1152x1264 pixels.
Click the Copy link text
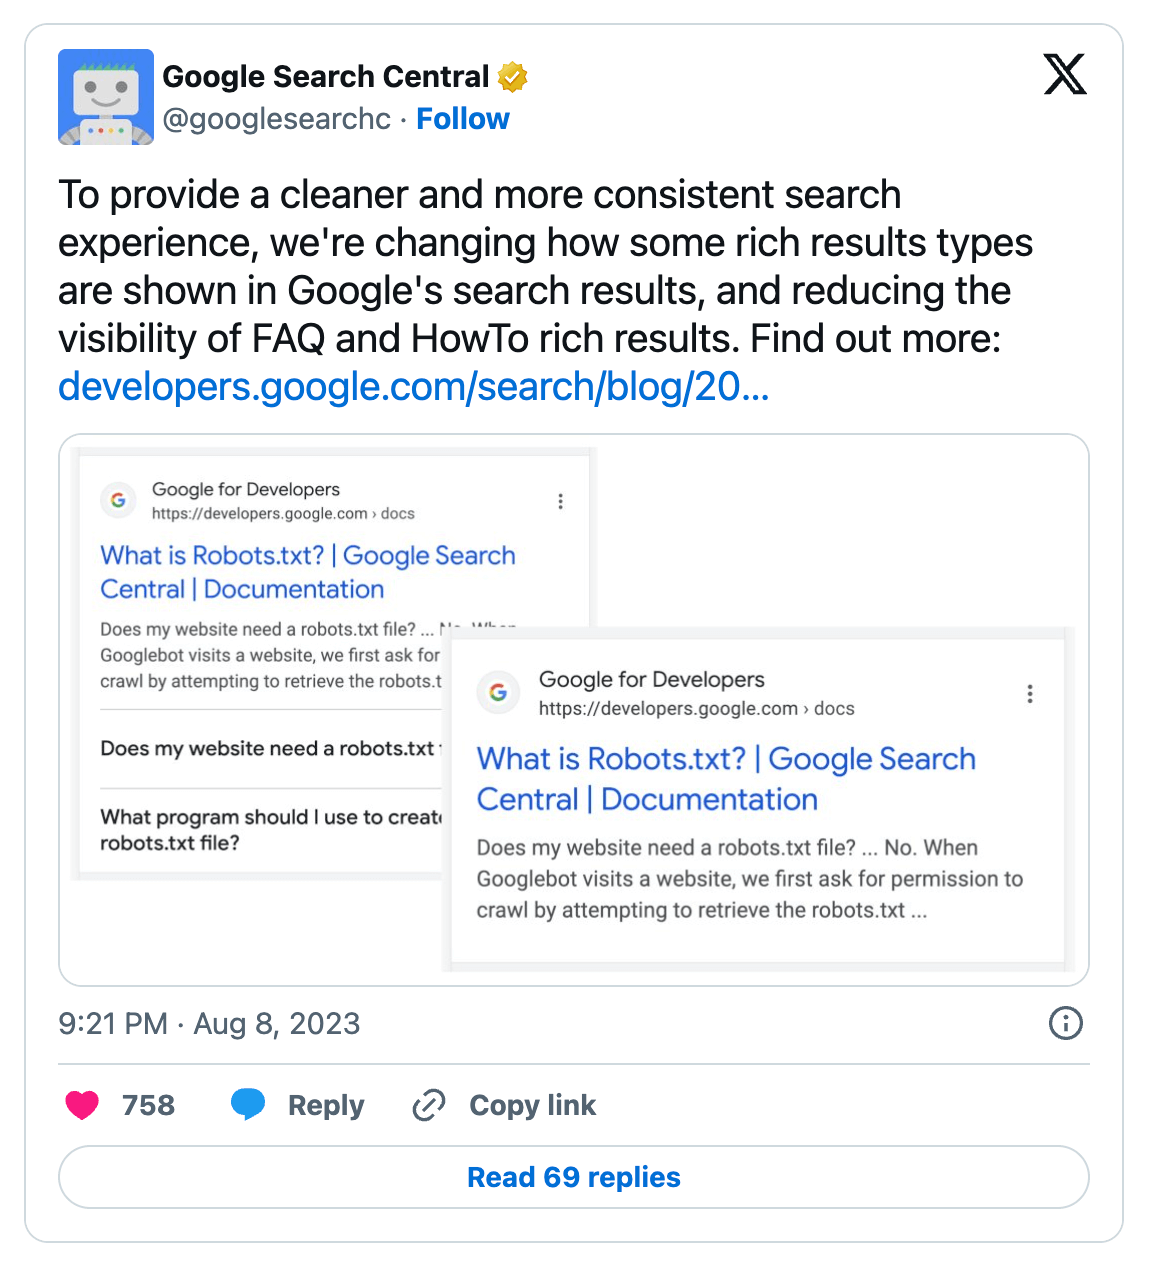(532, 1105)
